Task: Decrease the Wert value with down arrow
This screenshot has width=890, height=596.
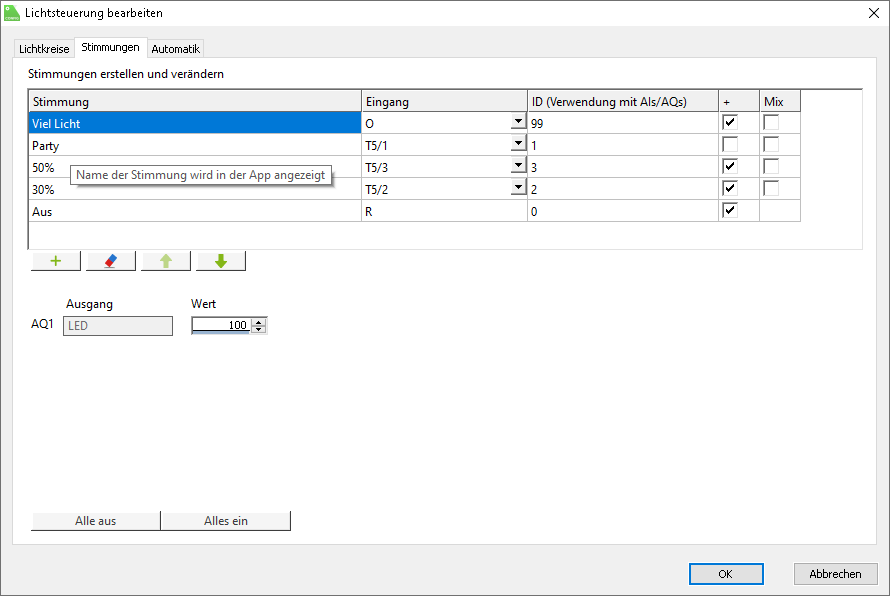Action: 260,329
